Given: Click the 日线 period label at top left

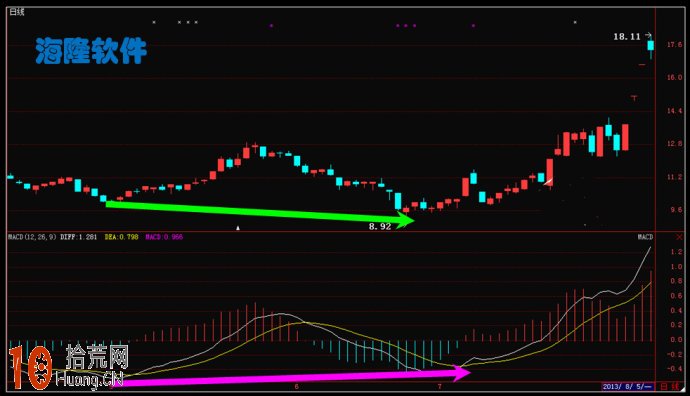Looking at the screenshot, I should pos(17,12).
